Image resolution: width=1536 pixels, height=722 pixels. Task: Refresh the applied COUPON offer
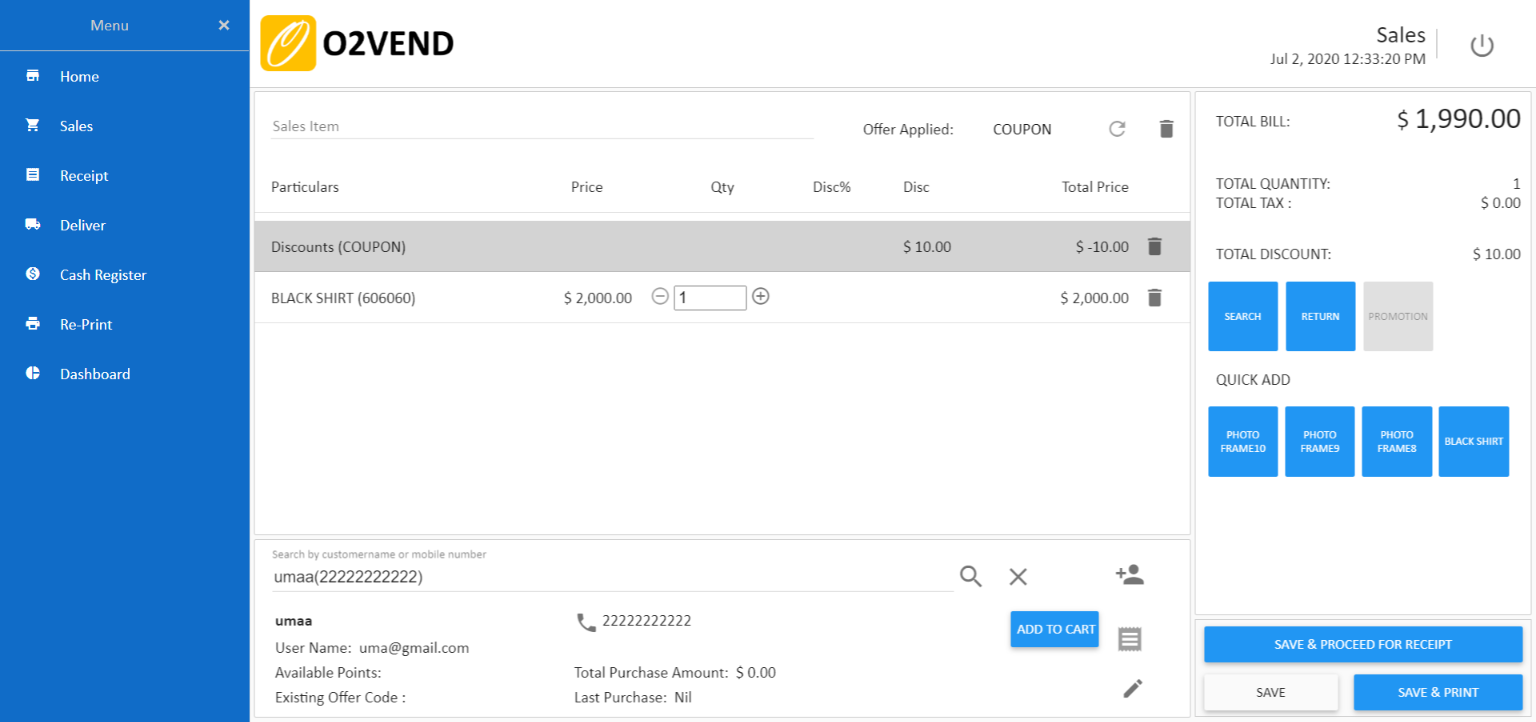coord(1117,129)
